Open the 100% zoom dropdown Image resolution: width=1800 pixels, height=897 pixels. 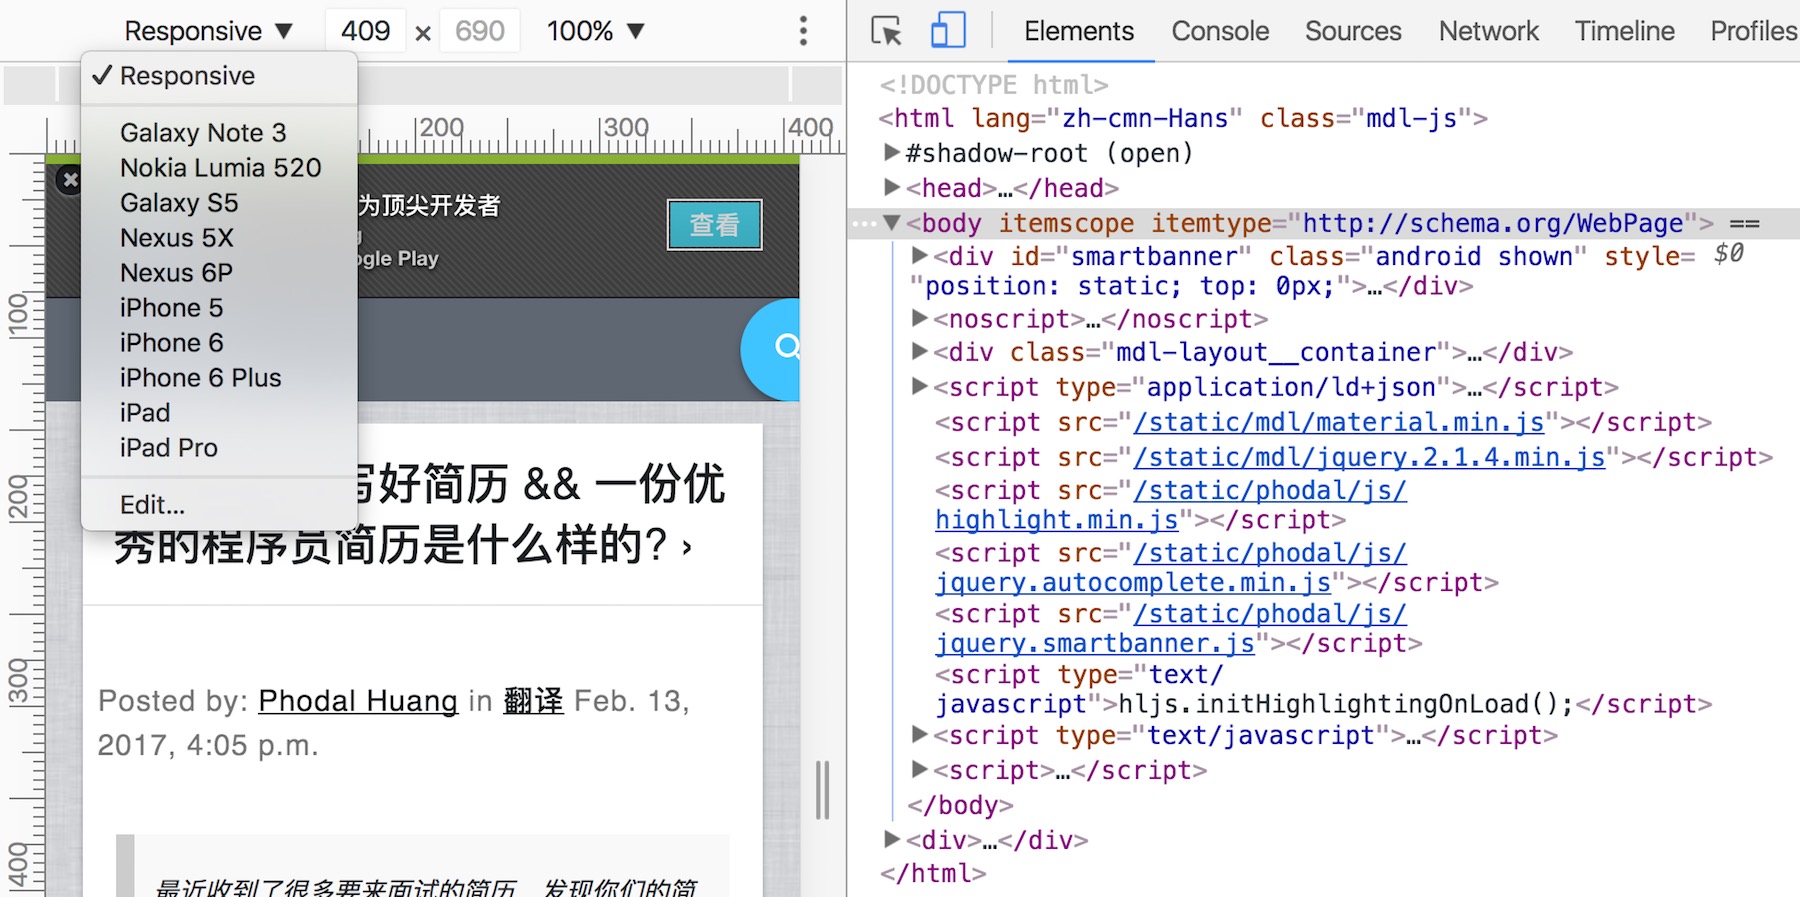coord(595,31)
